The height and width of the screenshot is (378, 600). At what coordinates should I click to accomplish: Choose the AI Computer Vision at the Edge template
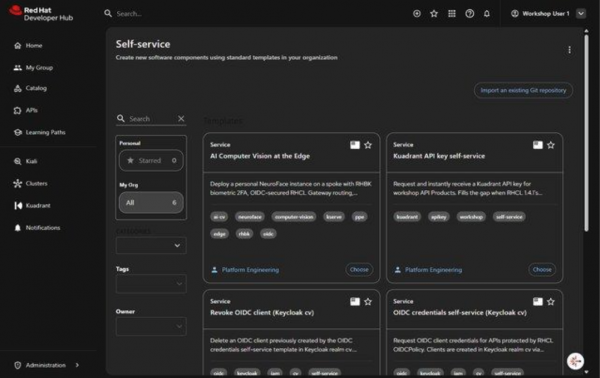coord(359,270)
